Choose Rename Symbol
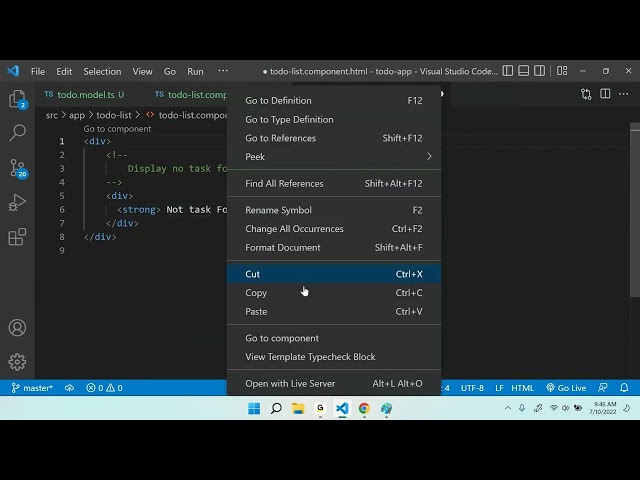The width and height of the screenshot is (640, 480). click(x=334, y=210)
